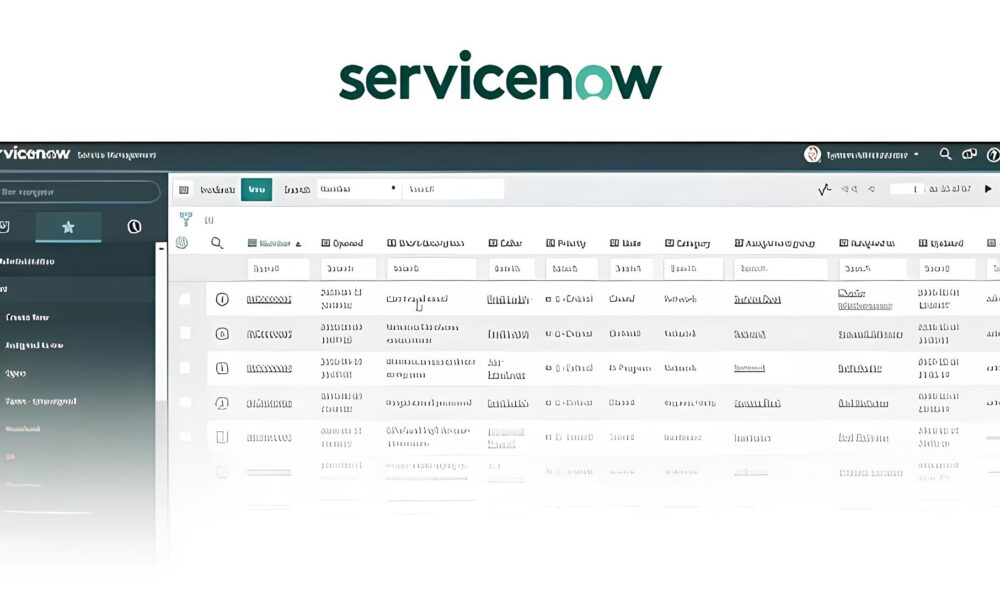The height and width of the screenshot is (600, 1000).
Task: Click the green New button
Action: coord(256,189)
